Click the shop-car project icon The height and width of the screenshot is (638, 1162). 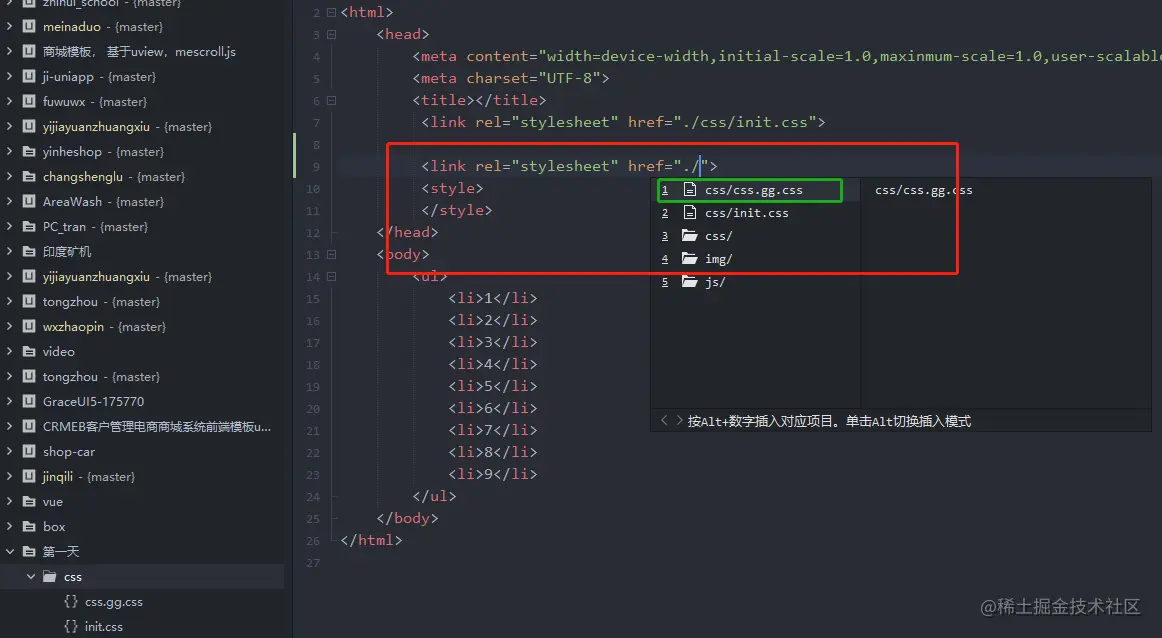(x=29, y=451)
